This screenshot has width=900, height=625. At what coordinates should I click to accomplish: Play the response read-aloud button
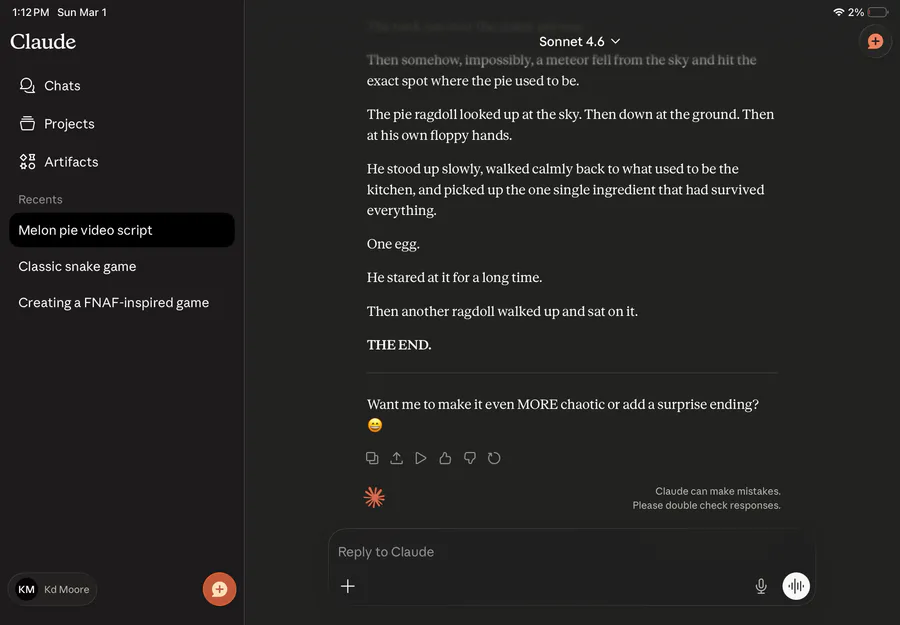point(421,458)
